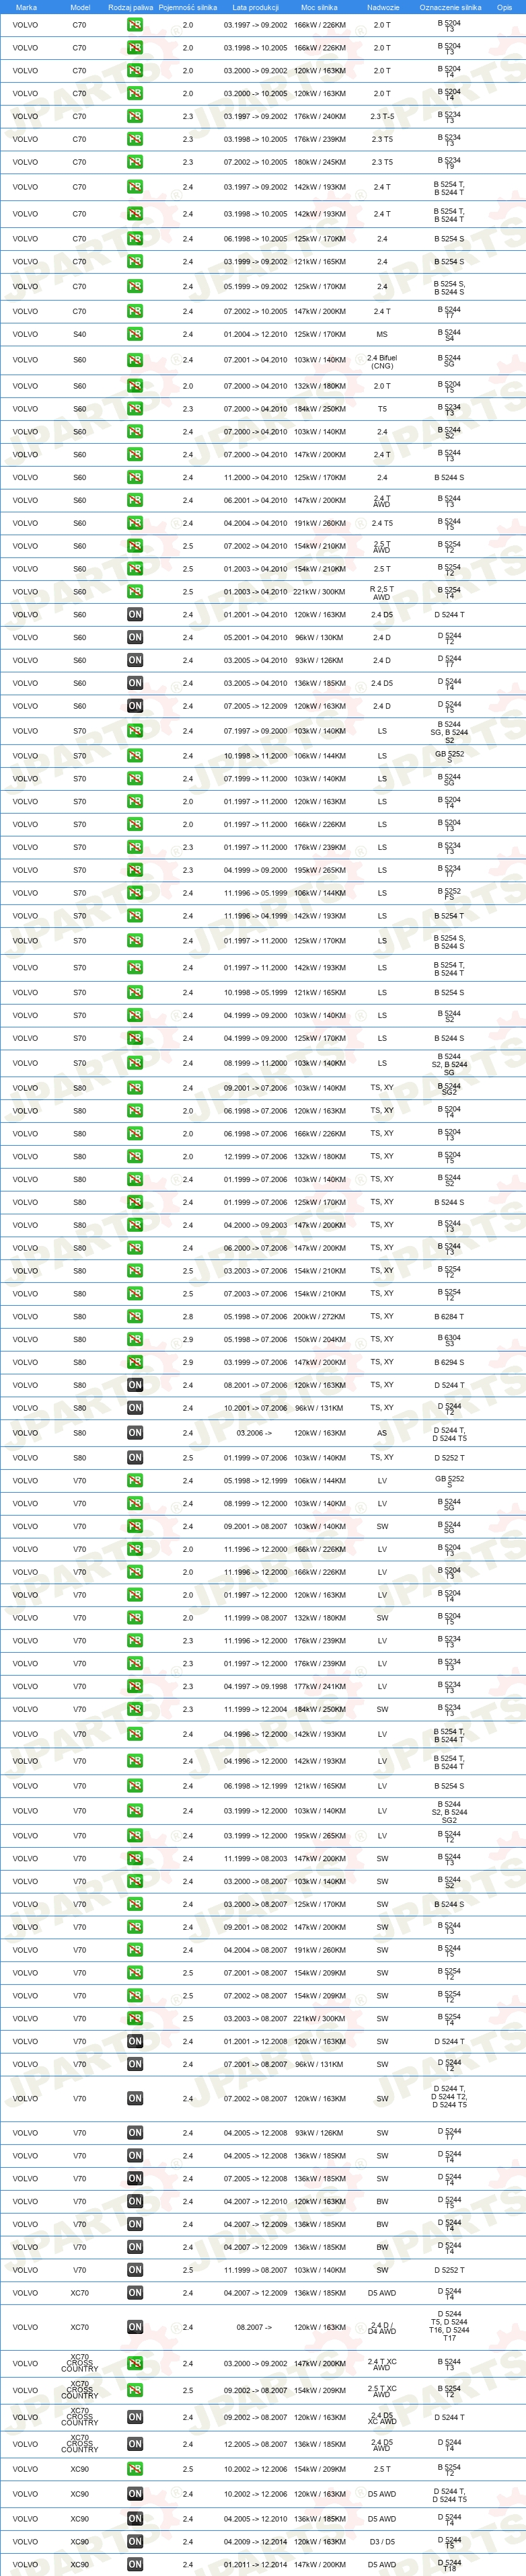Screen dimensions: 526x2576
Task: Select the '01.2011 -> 12.2014' years cell
Action: pos(255,2564)
